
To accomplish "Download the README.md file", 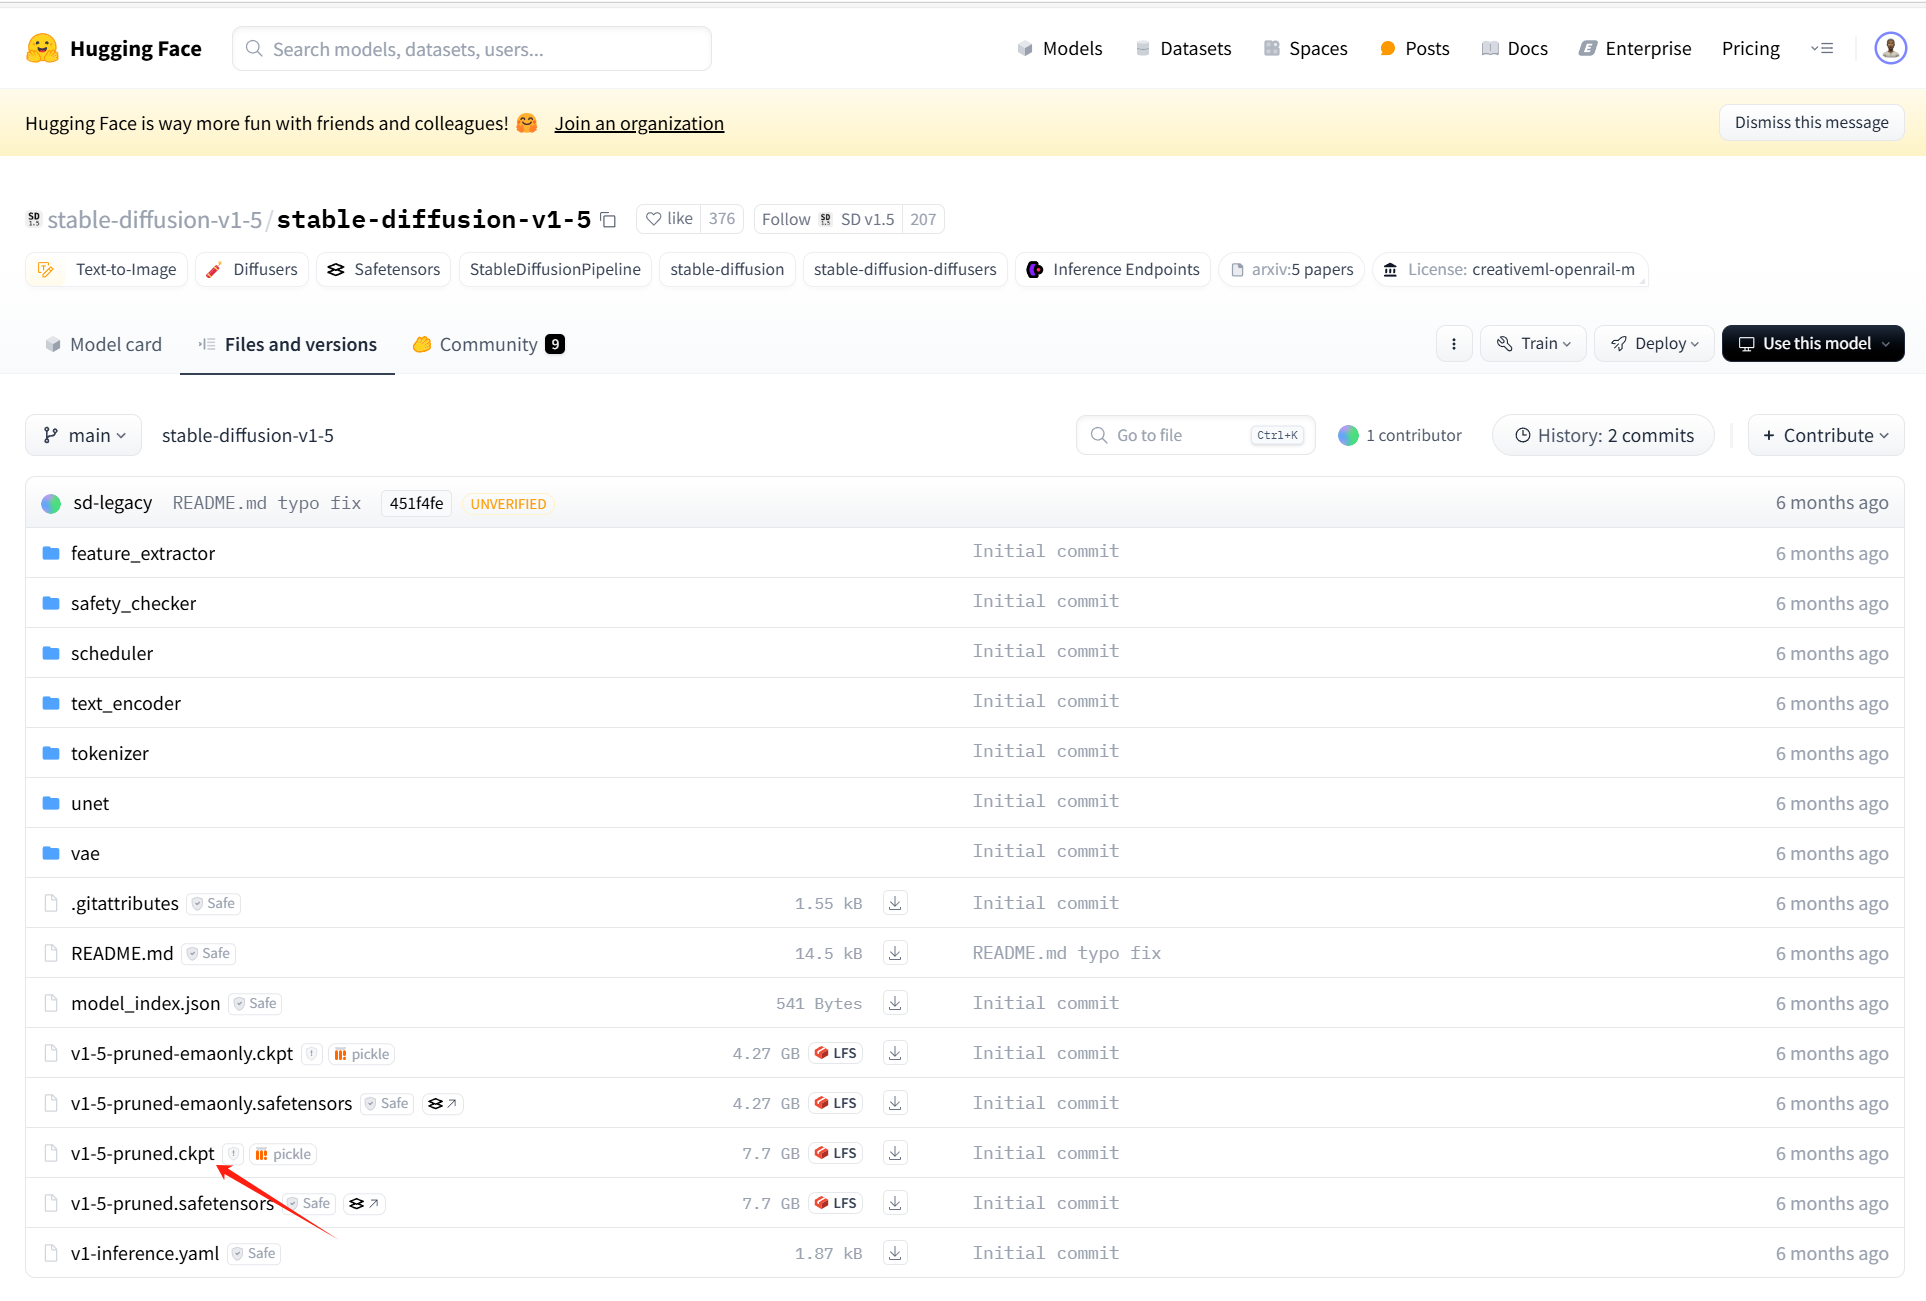I will [x=895, y=953].
